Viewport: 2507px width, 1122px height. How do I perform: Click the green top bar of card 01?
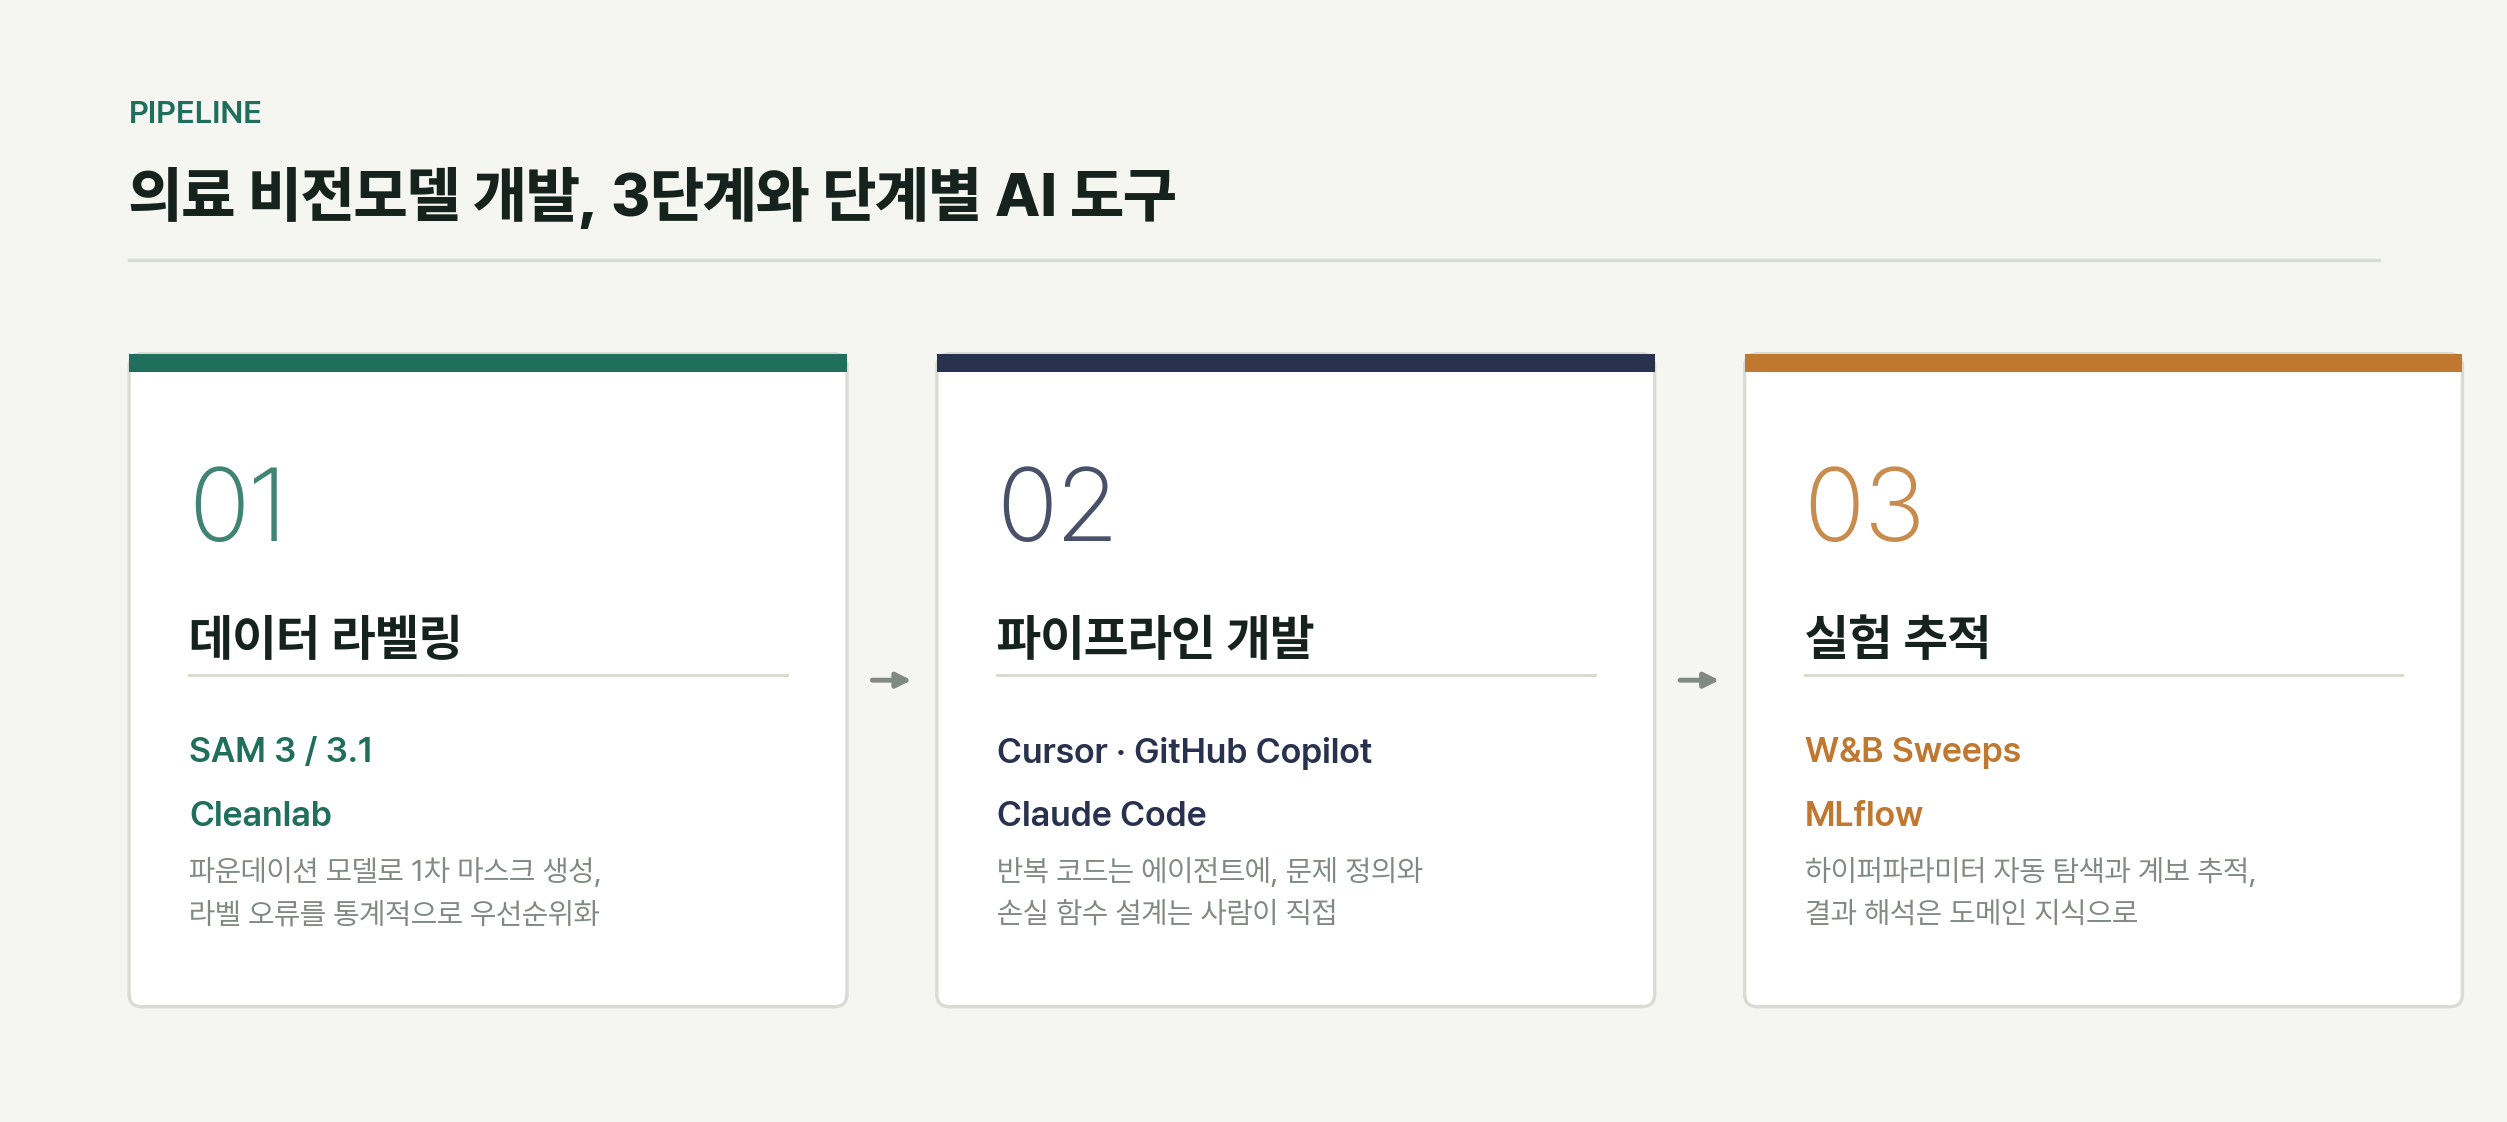pyautogui.click(x=488, y=362)
